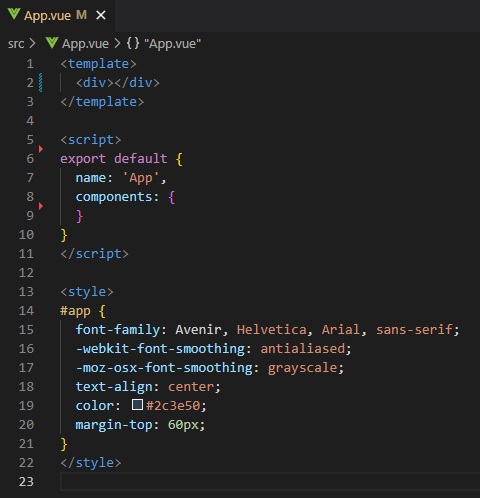Click the Avenir font value

198,330
